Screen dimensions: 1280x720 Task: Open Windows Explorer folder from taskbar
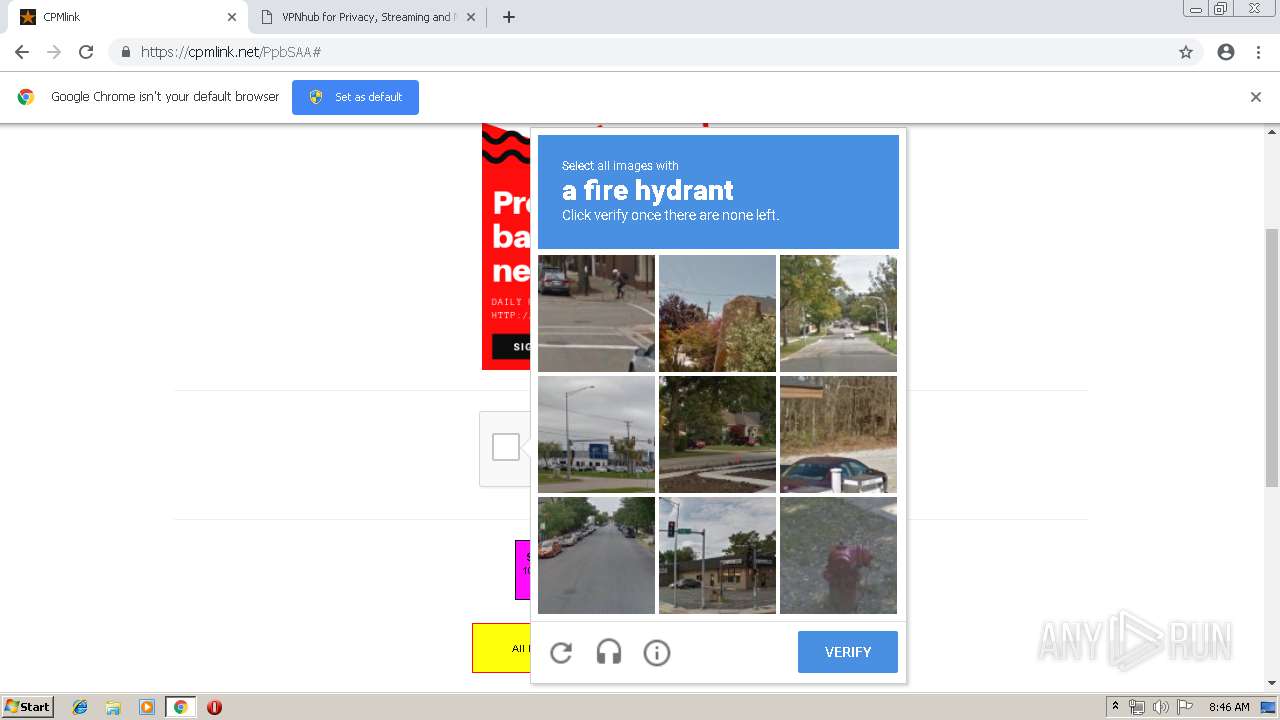(x=113, y=707)
